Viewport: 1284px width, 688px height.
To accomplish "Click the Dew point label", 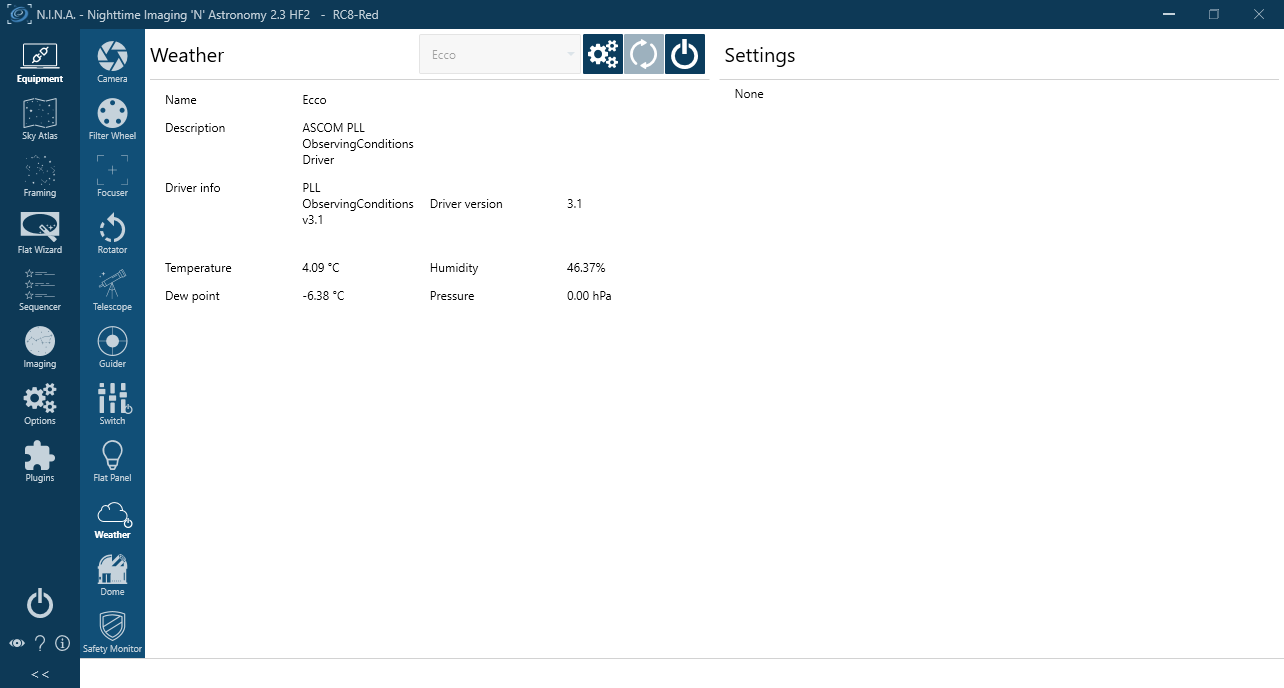I will click(192, 296).
